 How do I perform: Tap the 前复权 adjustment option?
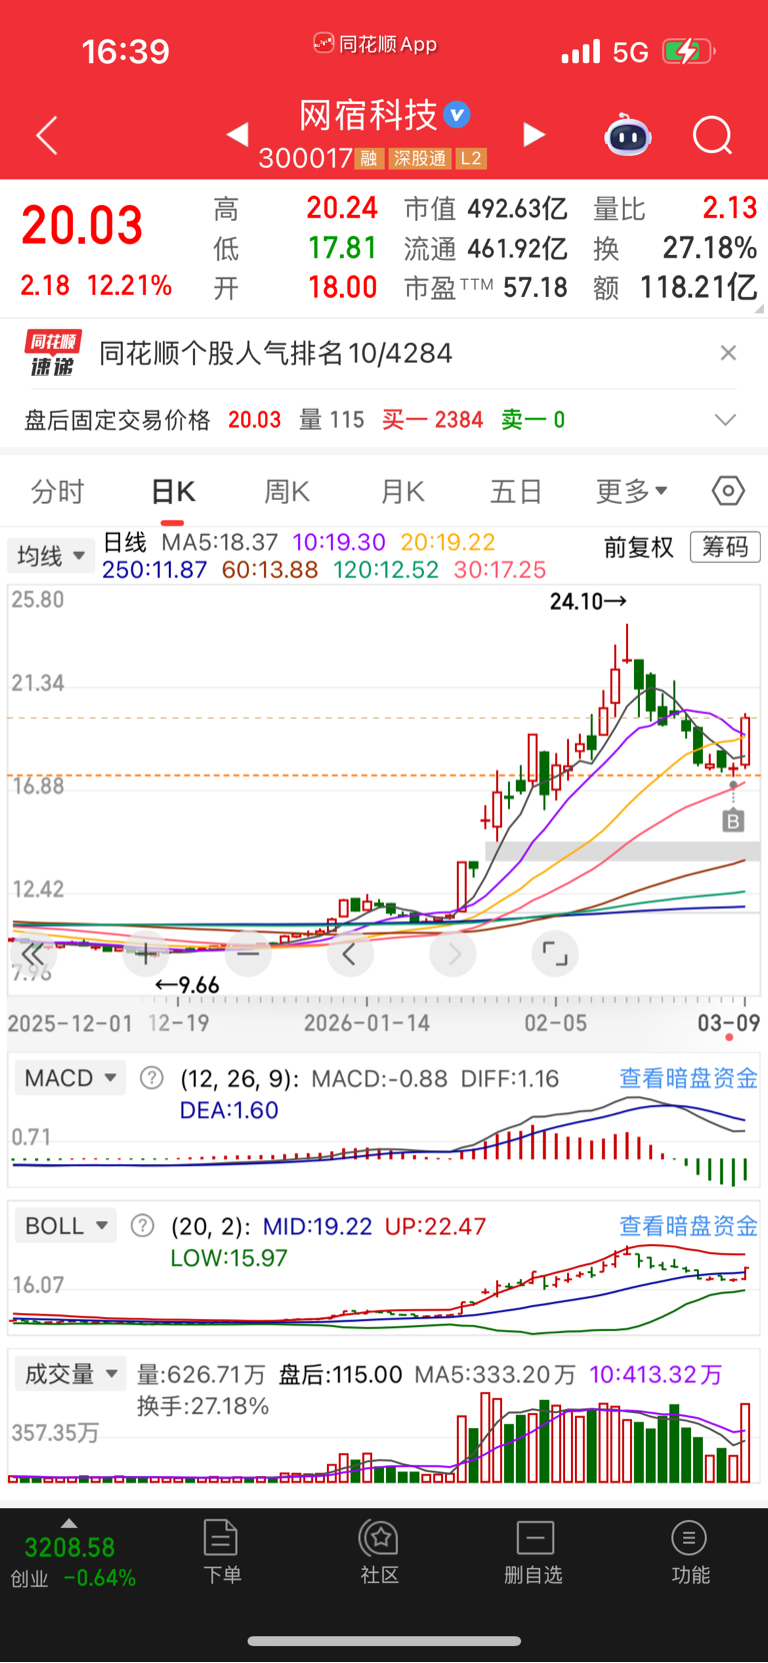[x=639, y=547]
